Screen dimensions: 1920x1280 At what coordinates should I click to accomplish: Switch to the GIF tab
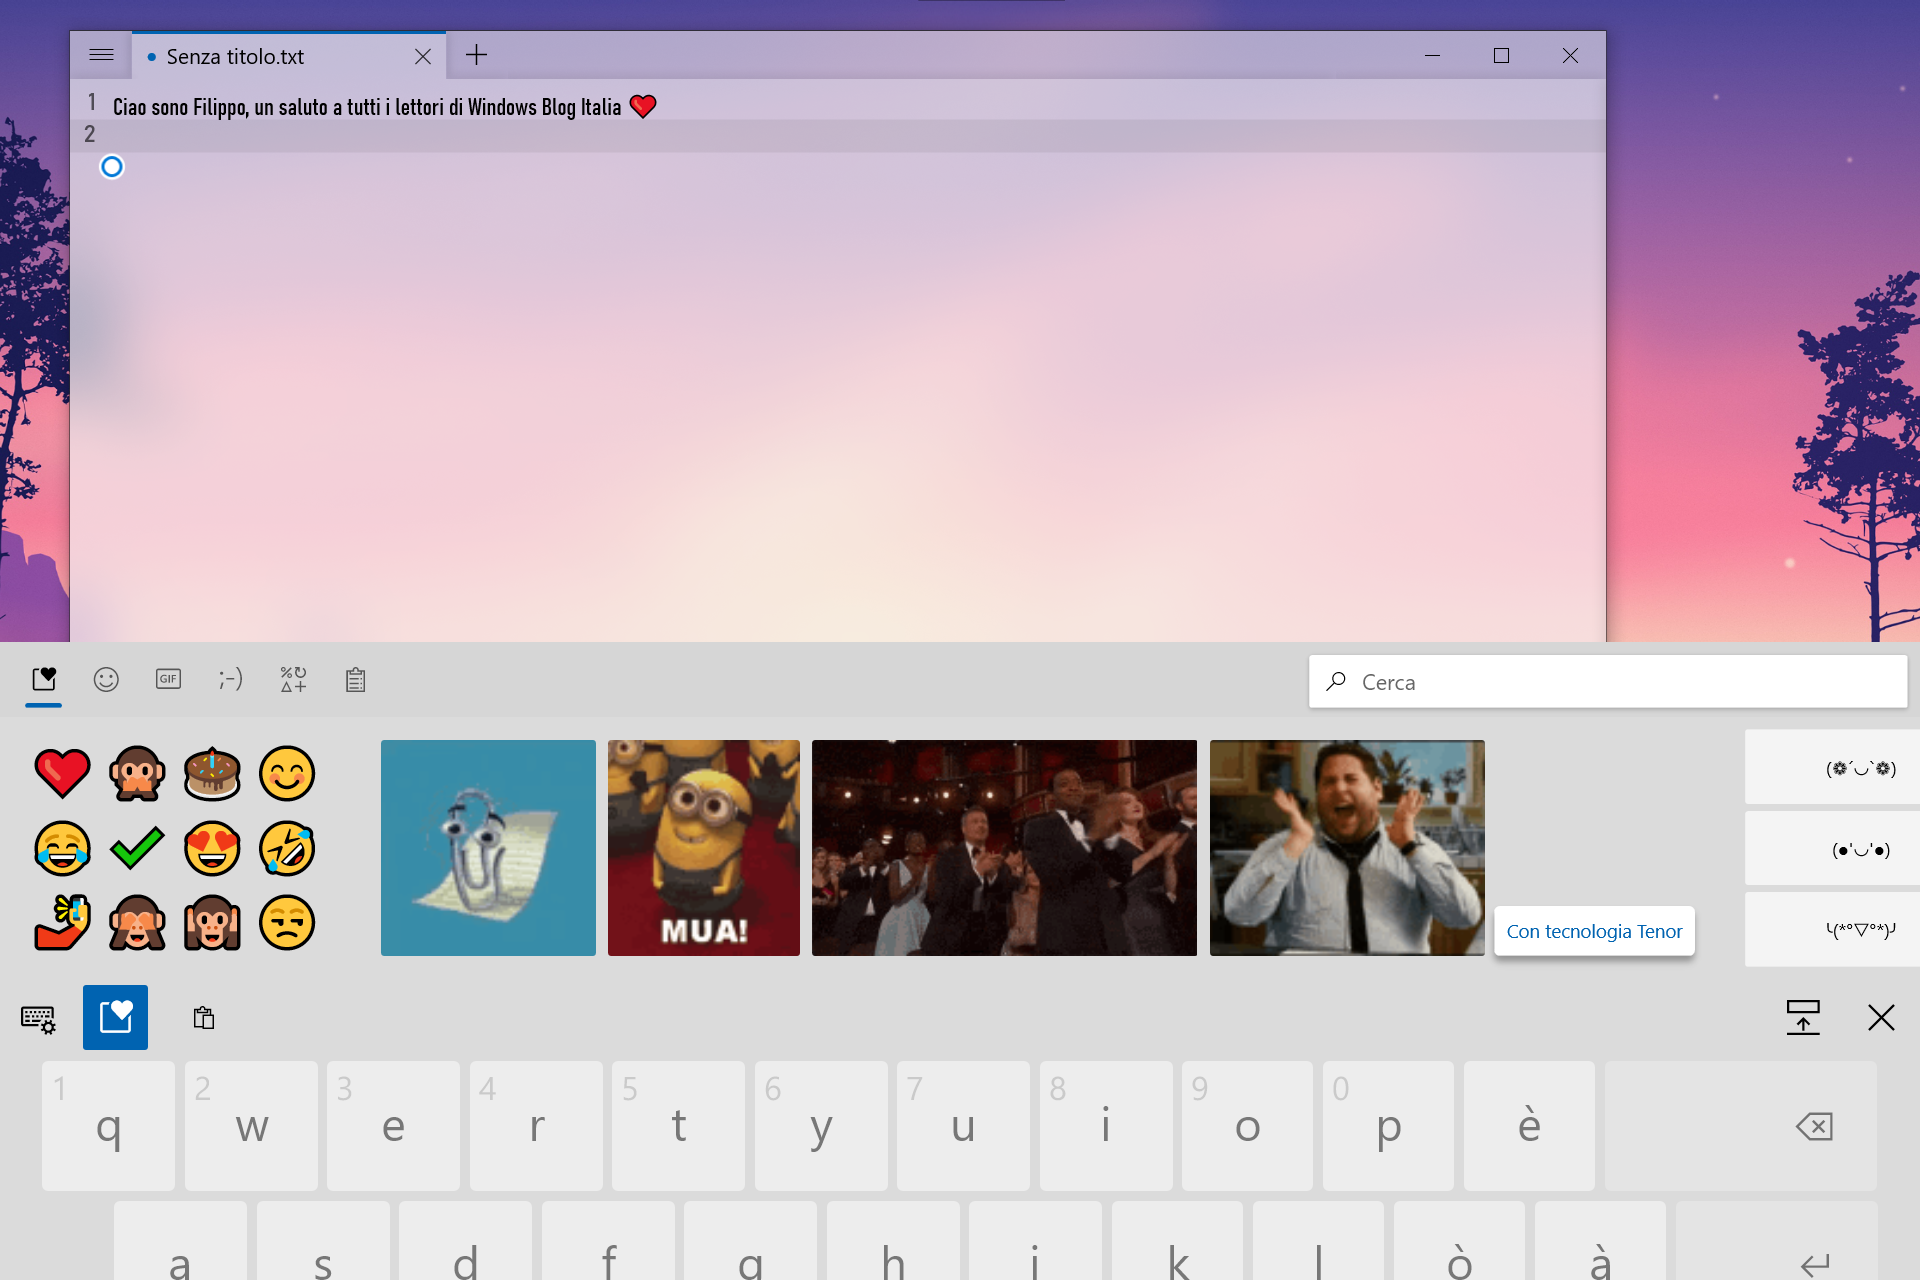[x=168, y=680]
